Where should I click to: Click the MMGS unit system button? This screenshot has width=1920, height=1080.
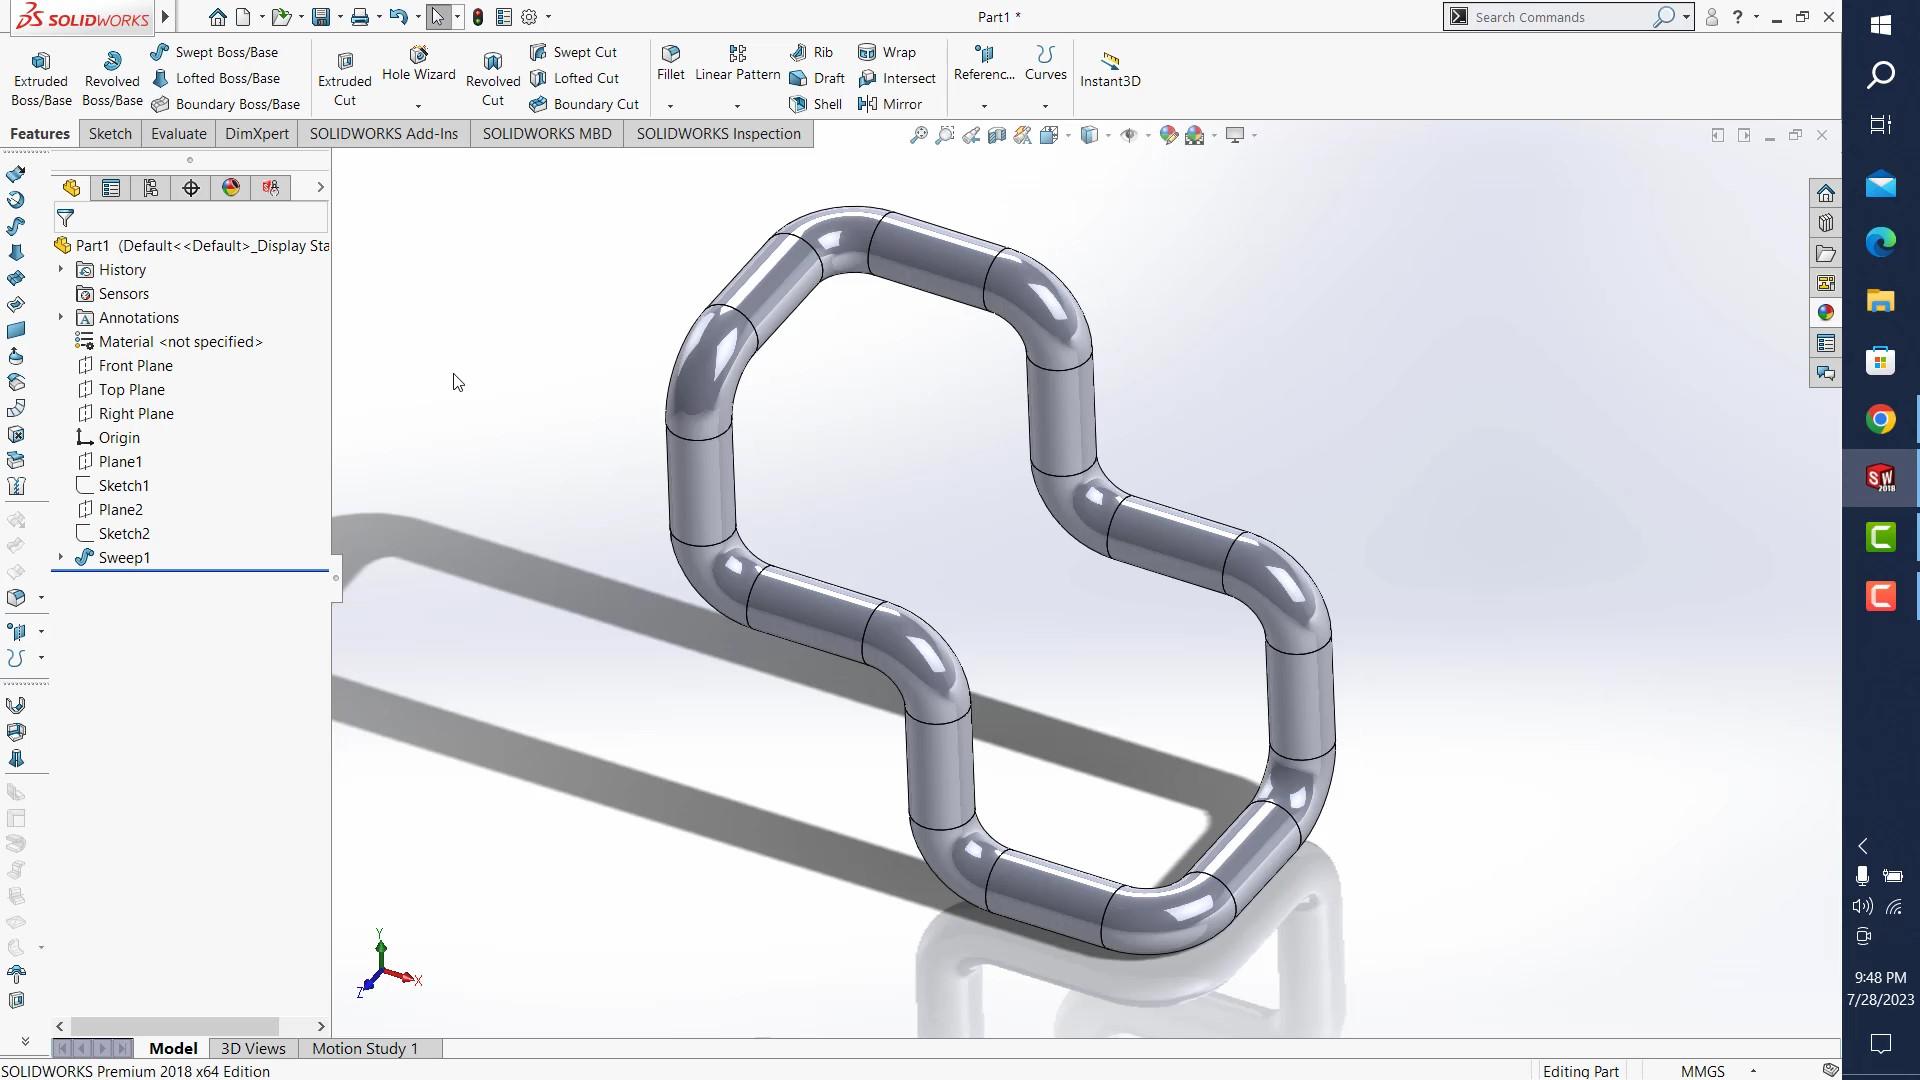pos(1702,1070)
